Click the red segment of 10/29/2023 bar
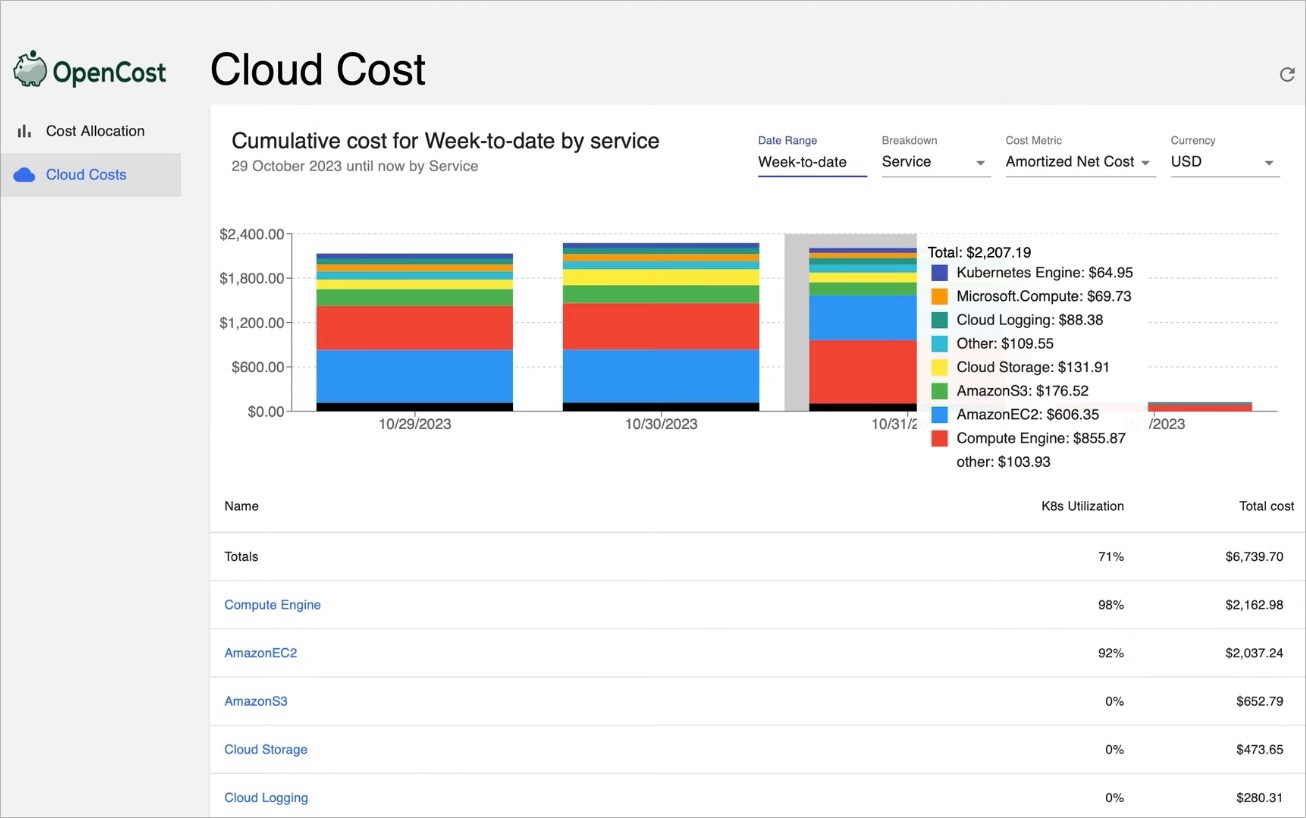The width and height of the screenshot is (1306, 818). [414, 327]
